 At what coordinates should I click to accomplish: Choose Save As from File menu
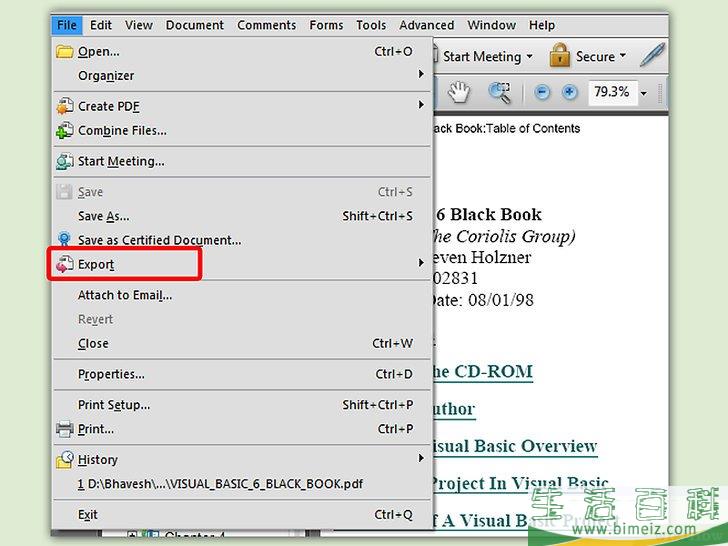click(103, 216)
